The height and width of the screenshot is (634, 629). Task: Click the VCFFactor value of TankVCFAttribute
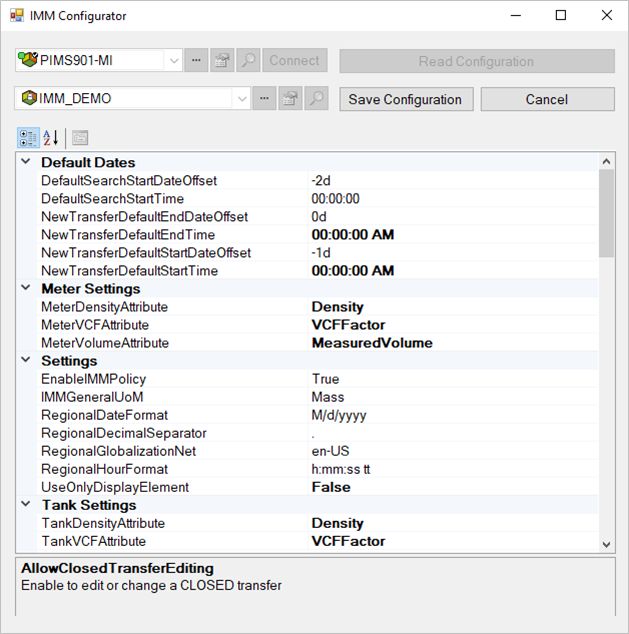point(348,541)
